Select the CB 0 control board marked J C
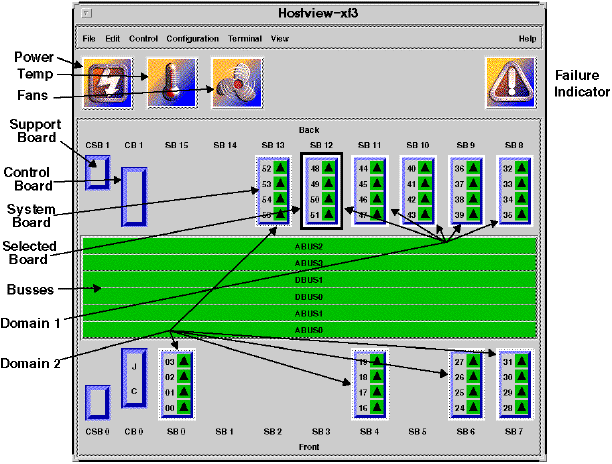Image resolution: width=612 pixels, height=464 pixels. pos(133,378)
